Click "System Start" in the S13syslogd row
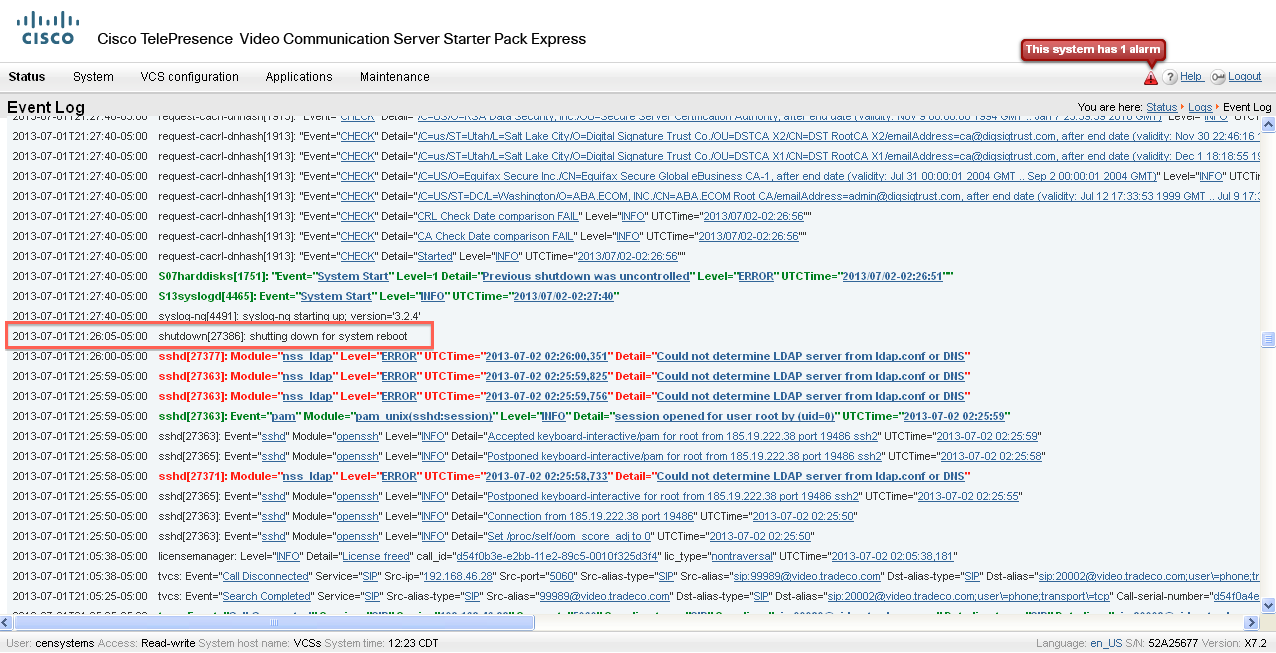The width and height of the screenshot is (1276, 653). coord(335,296)
